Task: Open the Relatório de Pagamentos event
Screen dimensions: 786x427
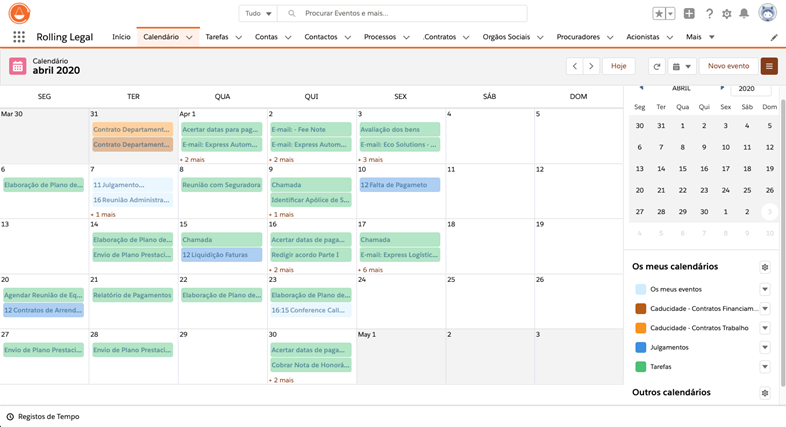Action: coord(132,295)
